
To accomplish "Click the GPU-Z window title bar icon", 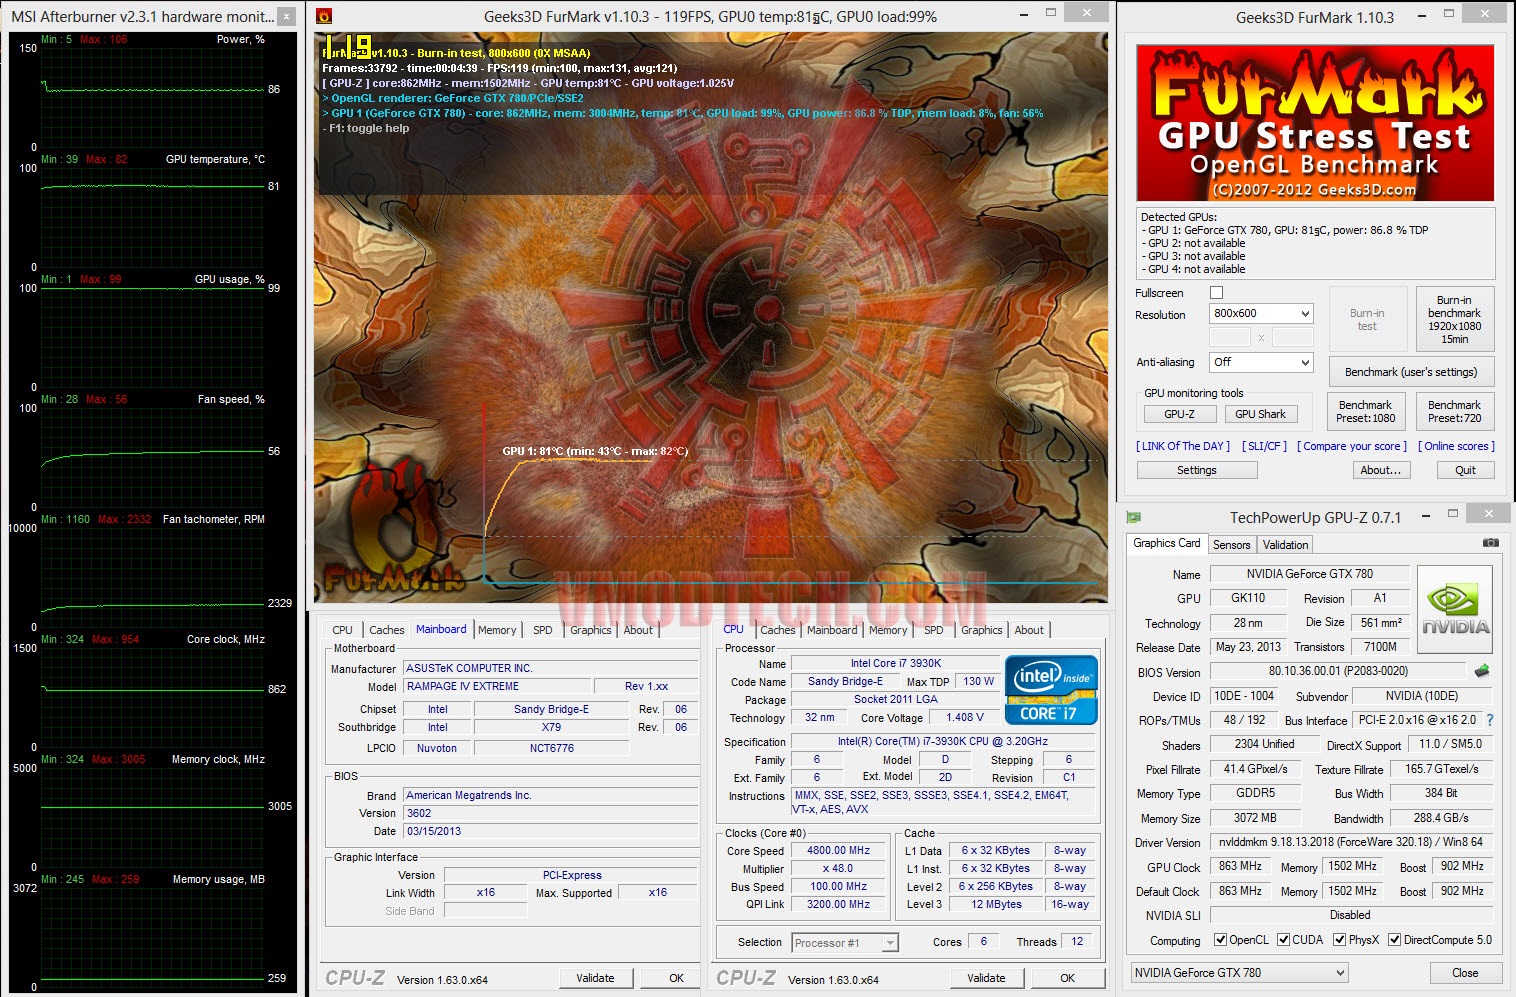I will (1133, 517).
